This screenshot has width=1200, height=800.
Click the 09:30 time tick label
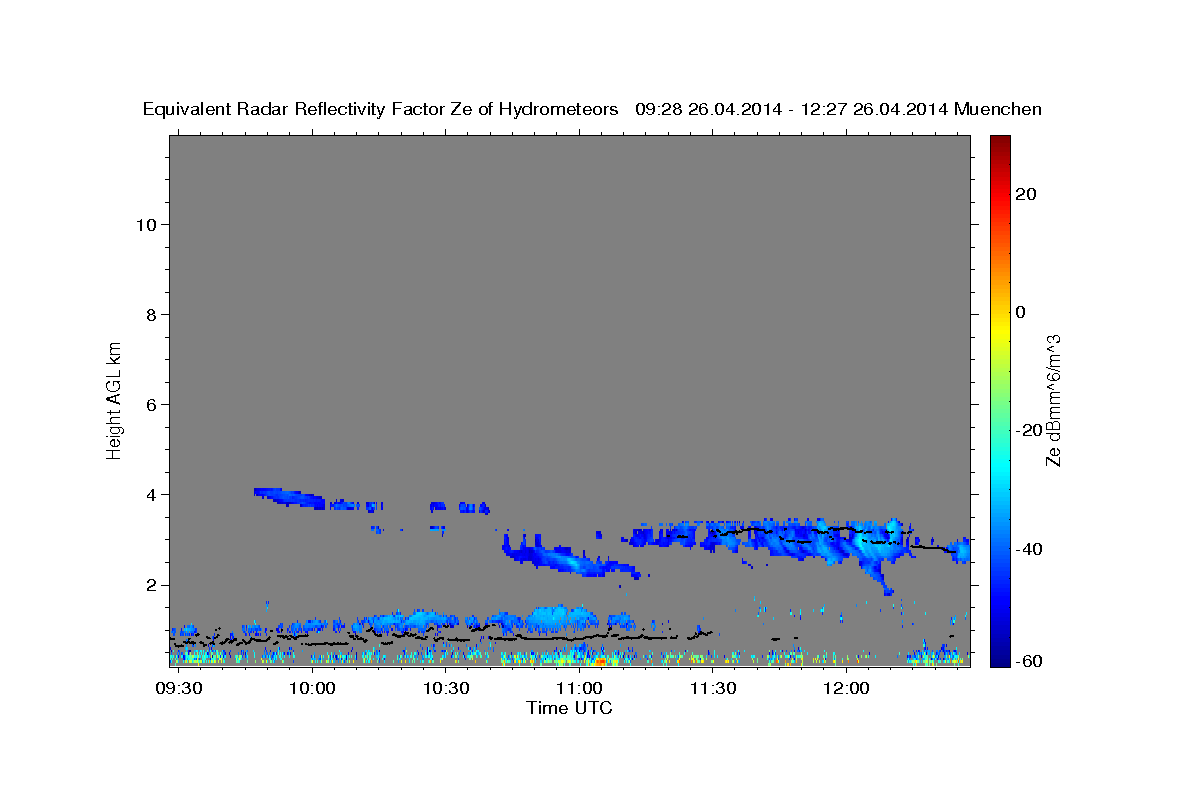click(179, 689)
